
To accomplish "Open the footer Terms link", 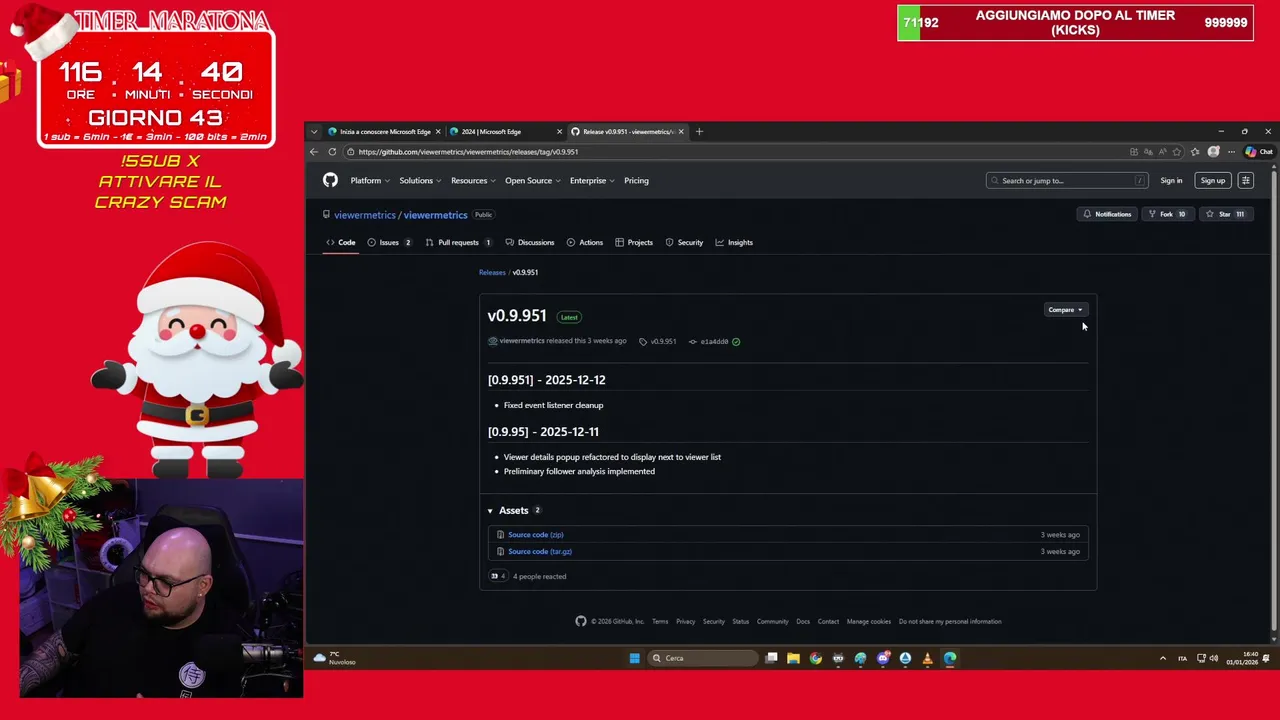I will pos(660,622).
